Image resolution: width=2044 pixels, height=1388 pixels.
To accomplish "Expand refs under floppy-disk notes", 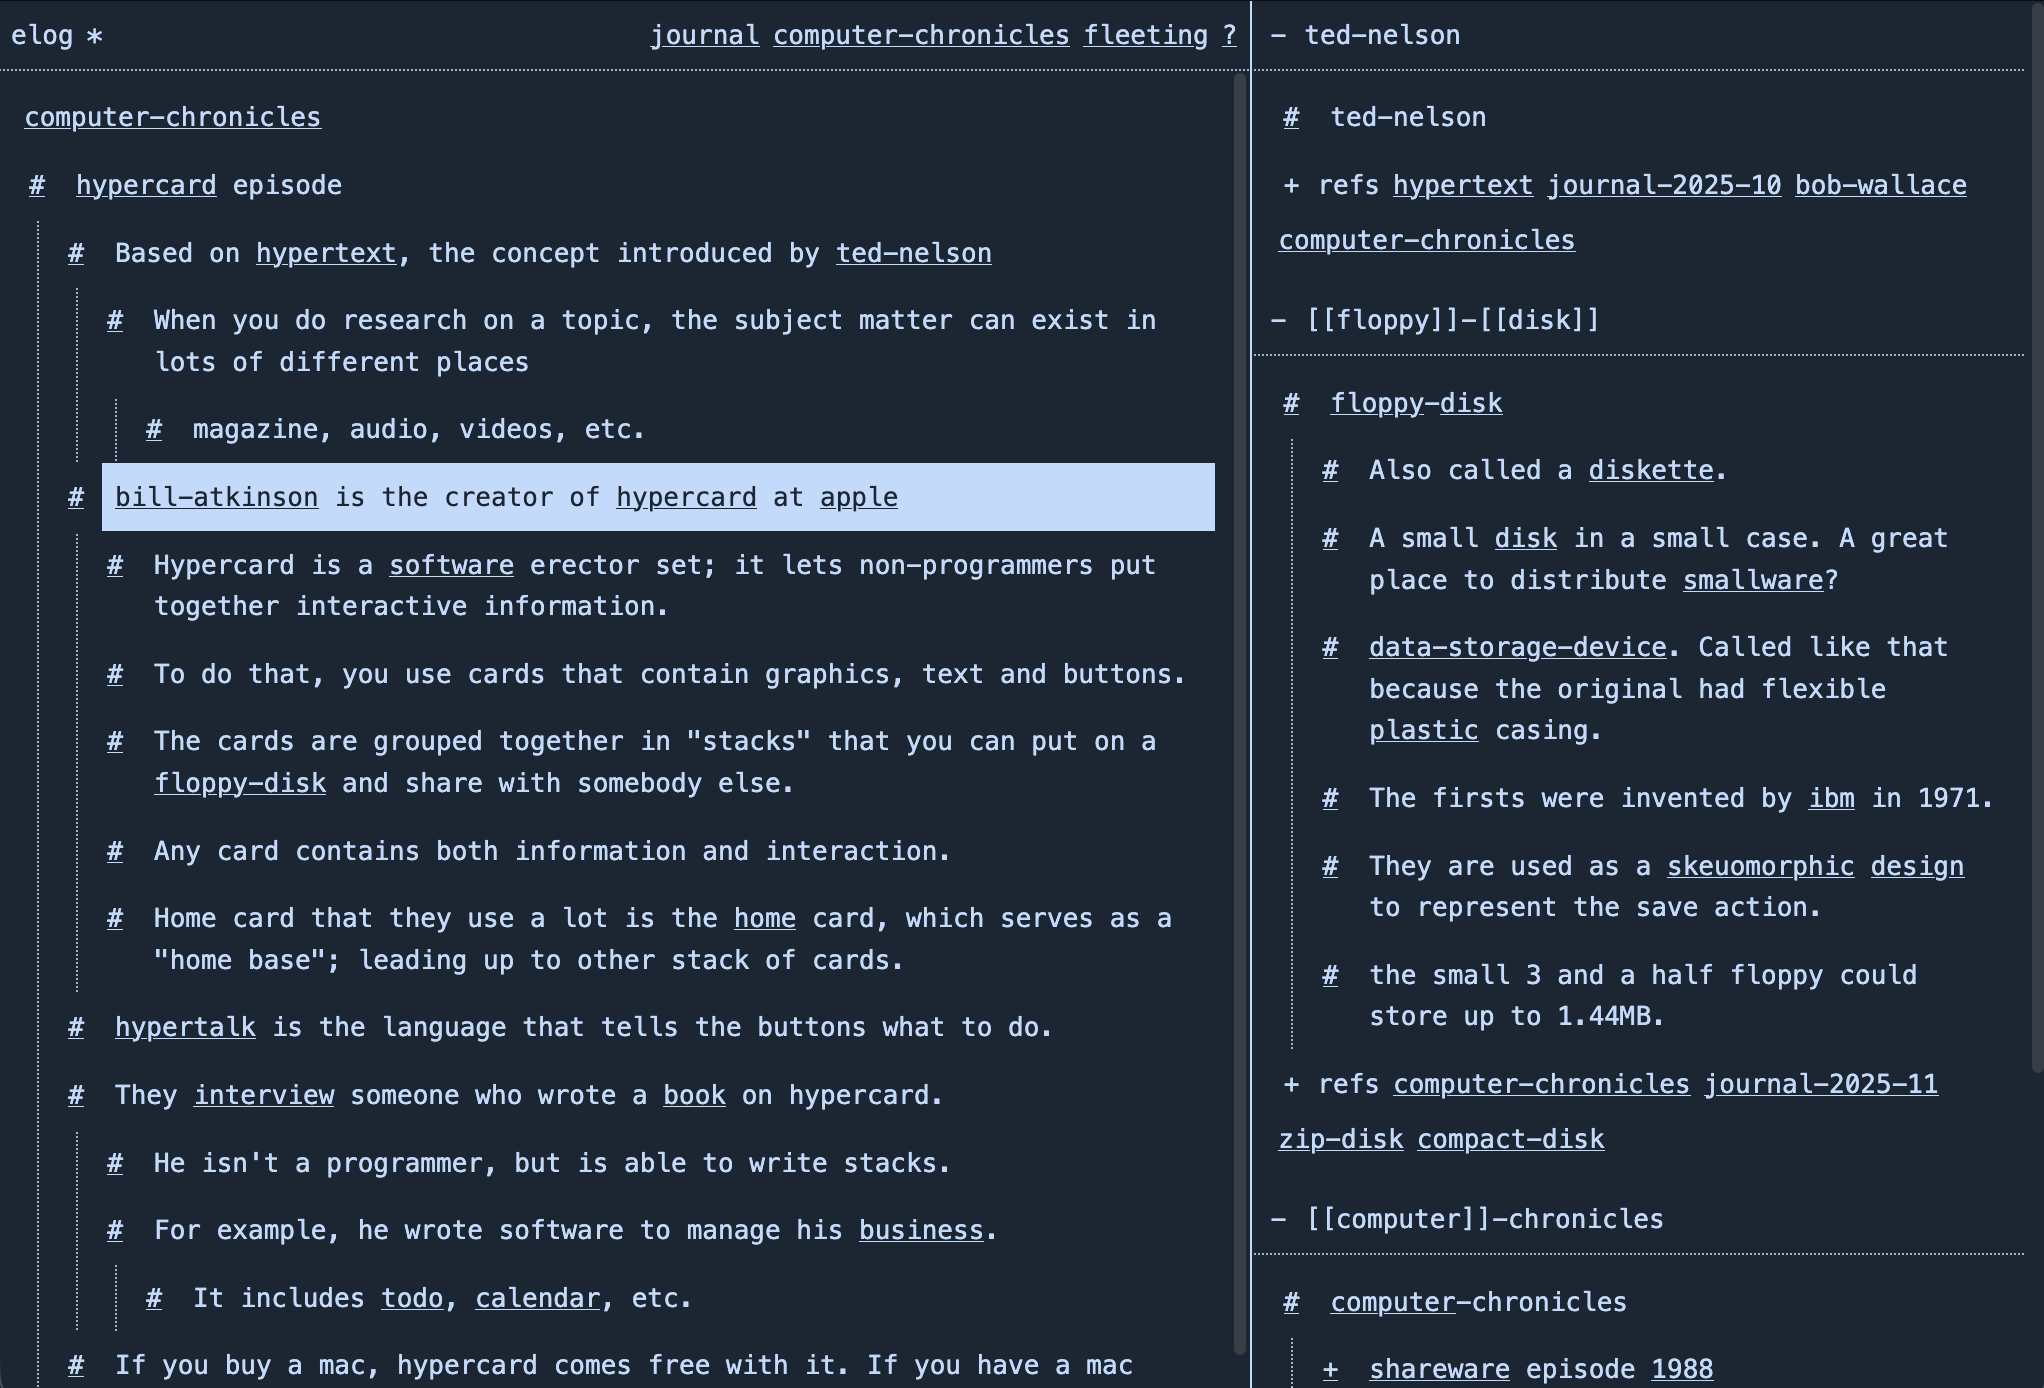I will (x=1291, y=1085).
